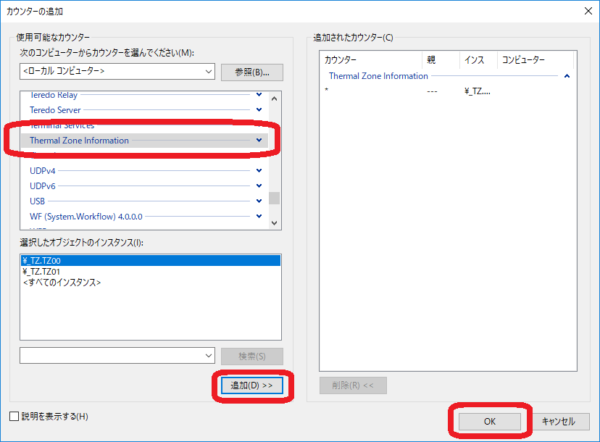Image resolution: width=600 pixels, height=442 pixels.
Task: Expand the Teredo Relay counter chevron
Action: [x=259, y=94]
